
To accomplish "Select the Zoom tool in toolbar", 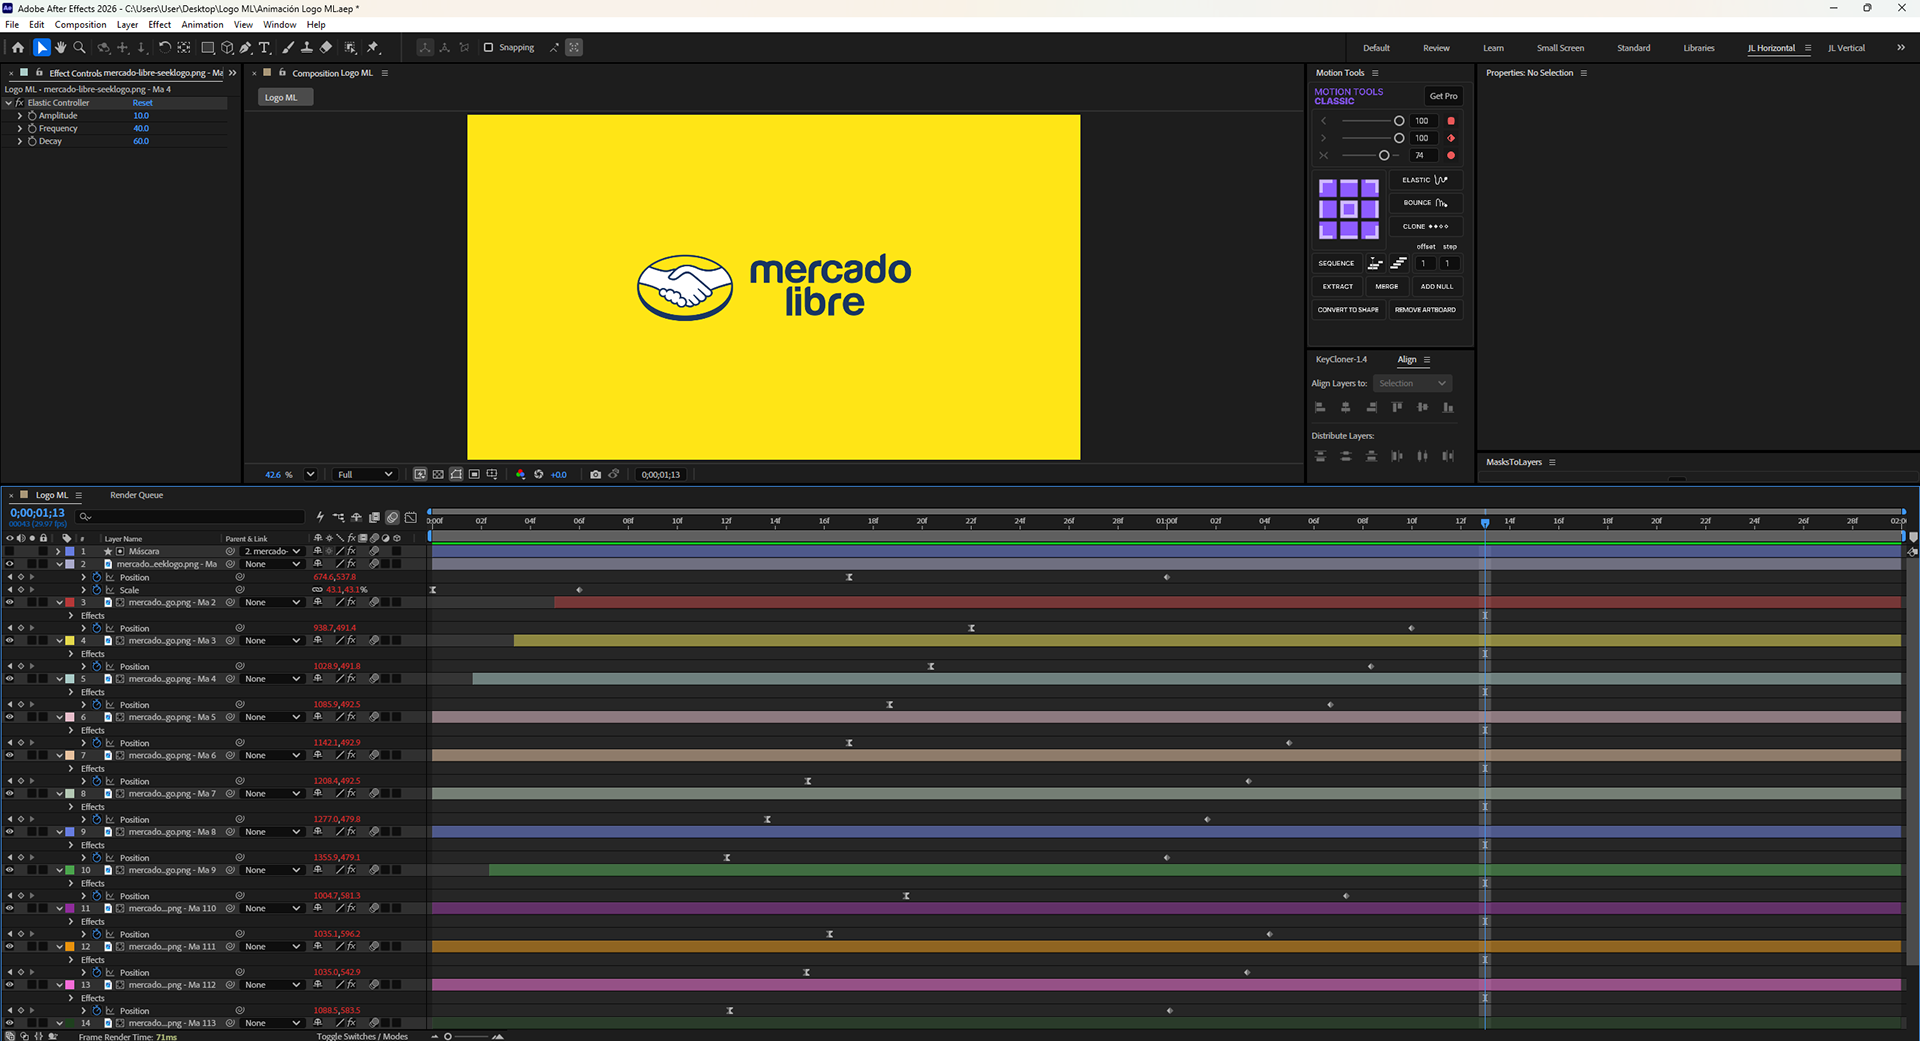I will [x=80, y=47].
